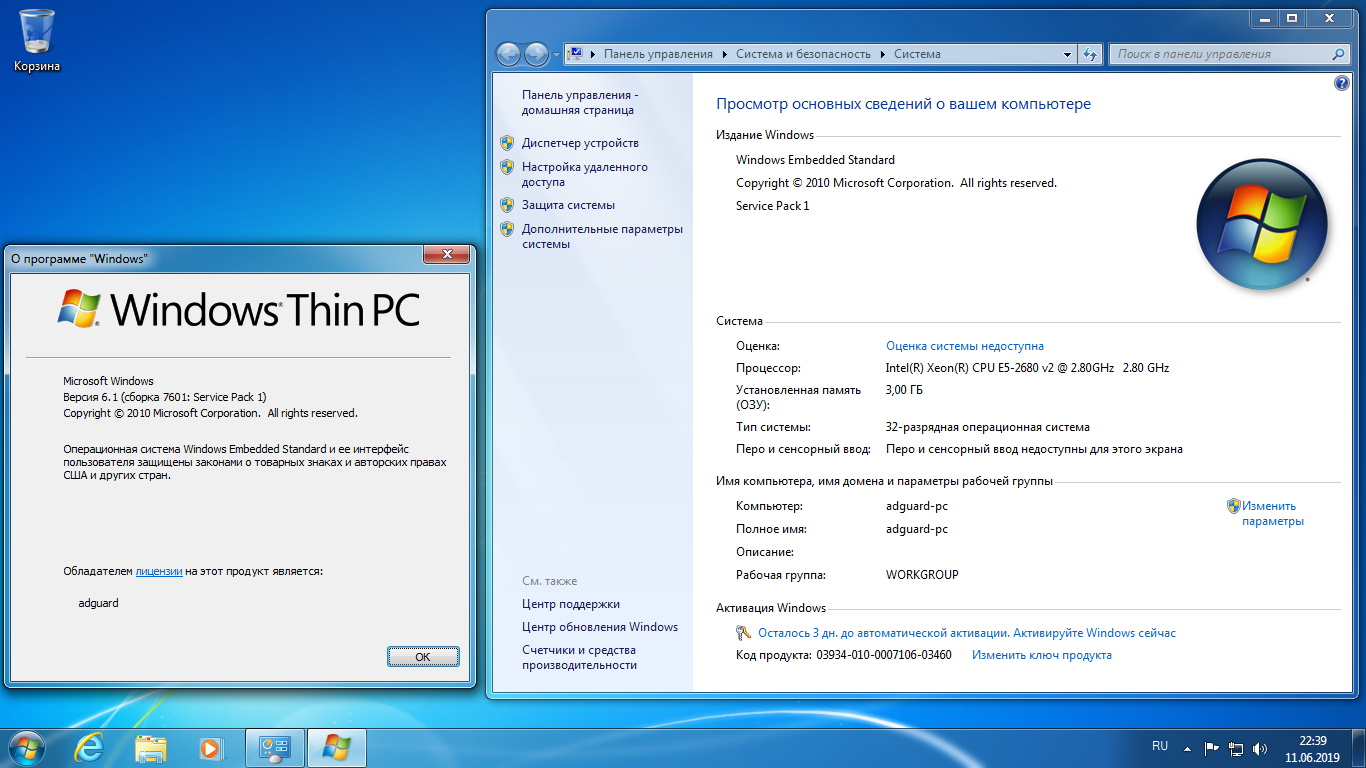Launch Internet Explorer from the taskbar
The width and height of the screenshot is (1366, 768).
[x=90, y=748]
